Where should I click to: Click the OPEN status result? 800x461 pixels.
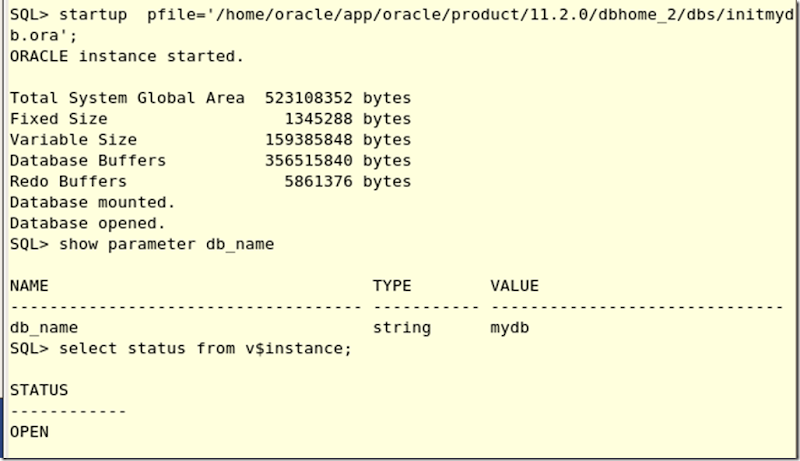point(29,431)
